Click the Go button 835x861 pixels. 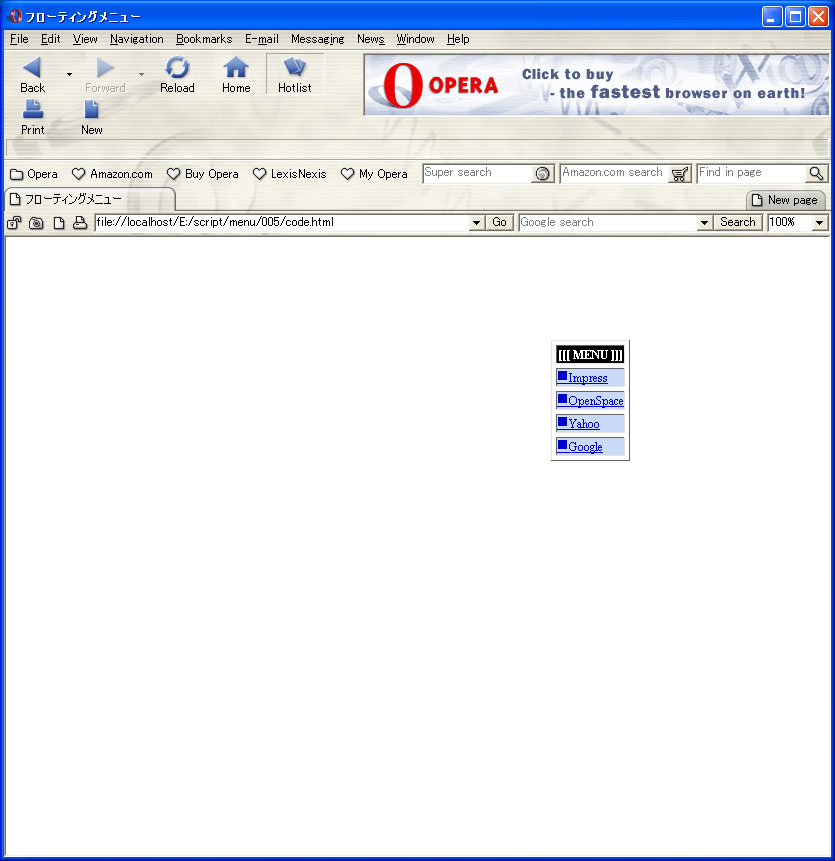[499, 222]
